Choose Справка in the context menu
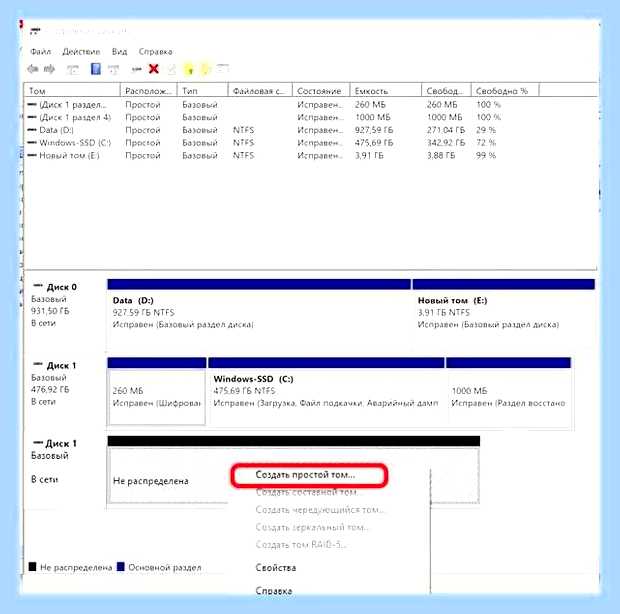The height and width of the screenshot is (614, 620). [274, 591]
